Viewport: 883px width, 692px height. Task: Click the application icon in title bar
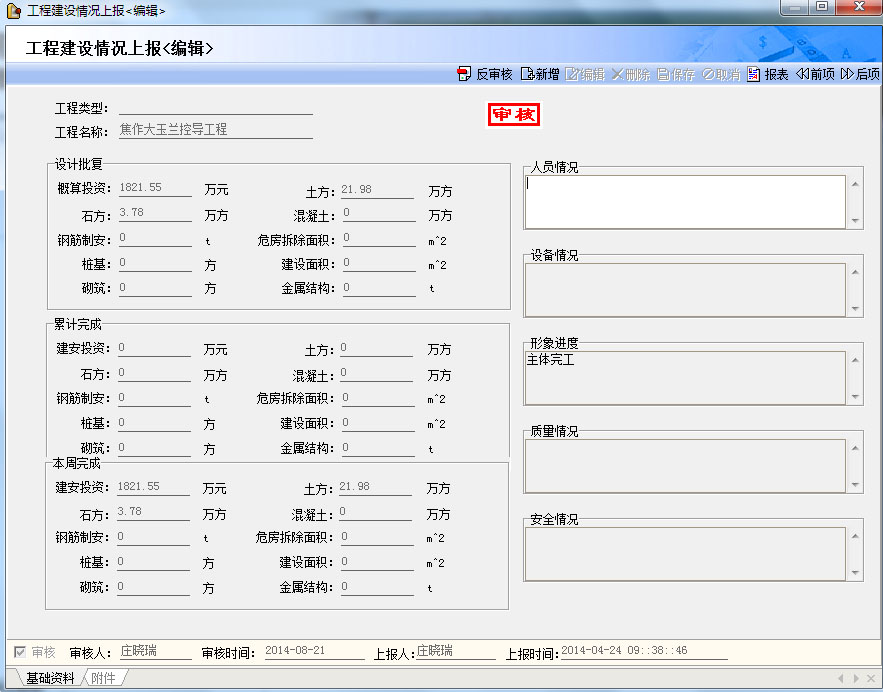14,10
